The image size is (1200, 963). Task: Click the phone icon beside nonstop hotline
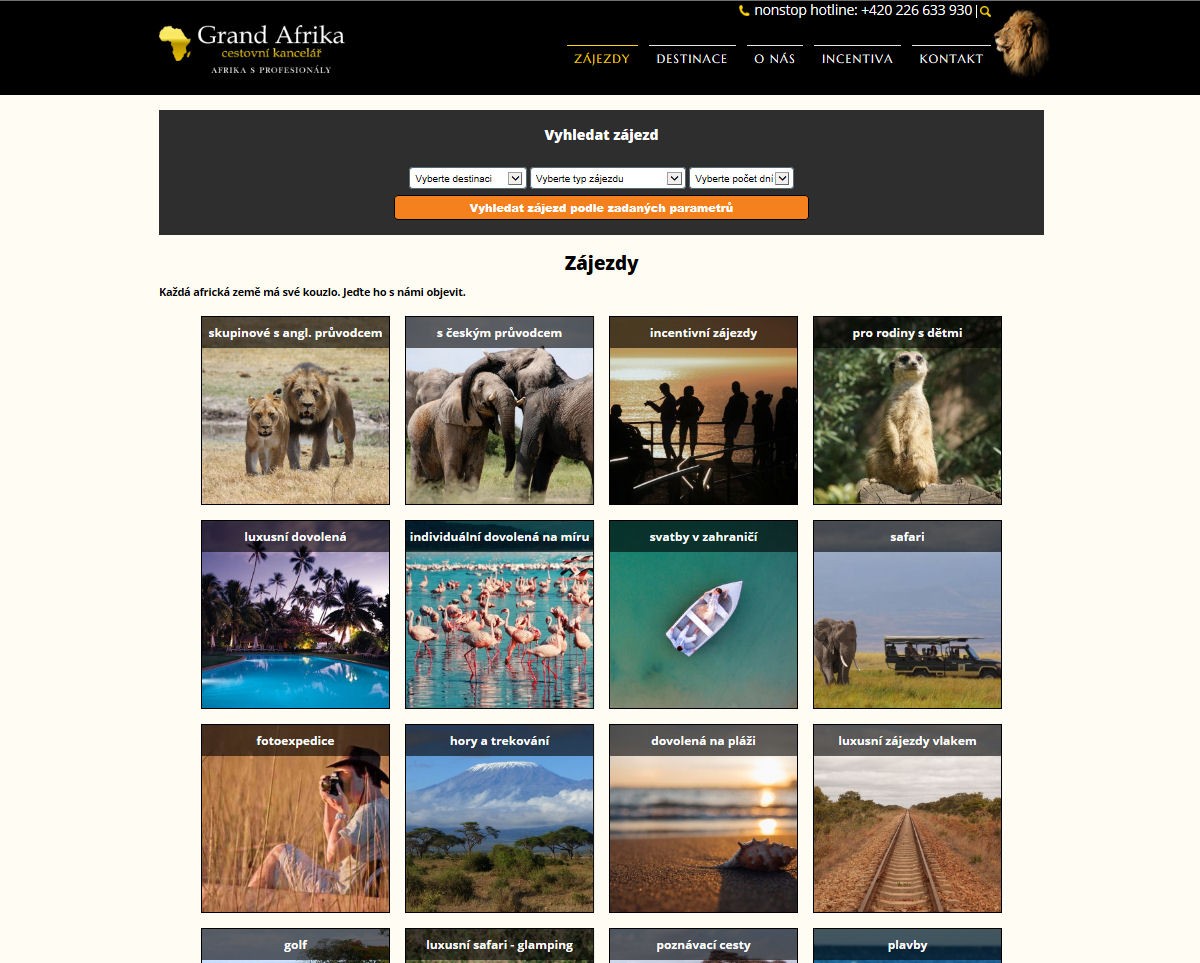coord(744,11)
